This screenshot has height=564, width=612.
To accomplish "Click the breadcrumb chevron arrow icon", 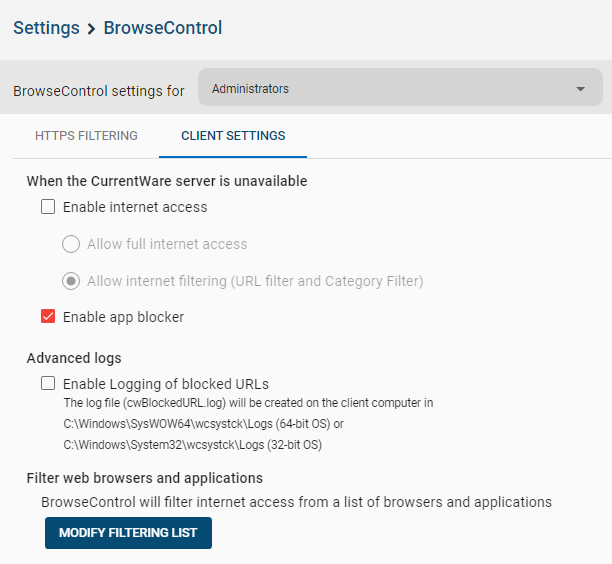I will [91, 29].
